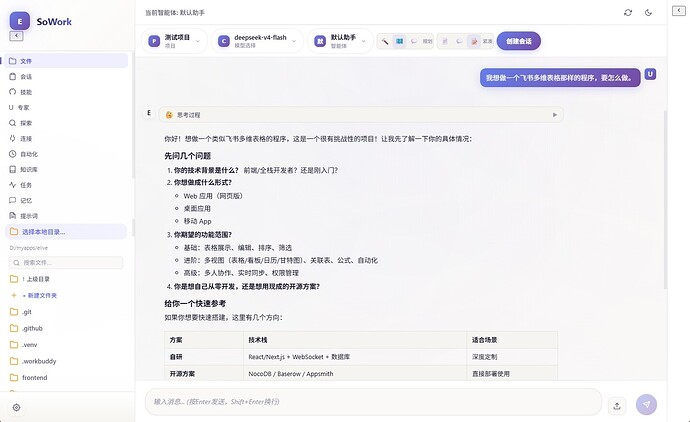Image resolution: width=690 pixels, height=422 pixels.
Task: Open the 文件 sidebar section
Action: pyautogui.click(x=66, y=61)
